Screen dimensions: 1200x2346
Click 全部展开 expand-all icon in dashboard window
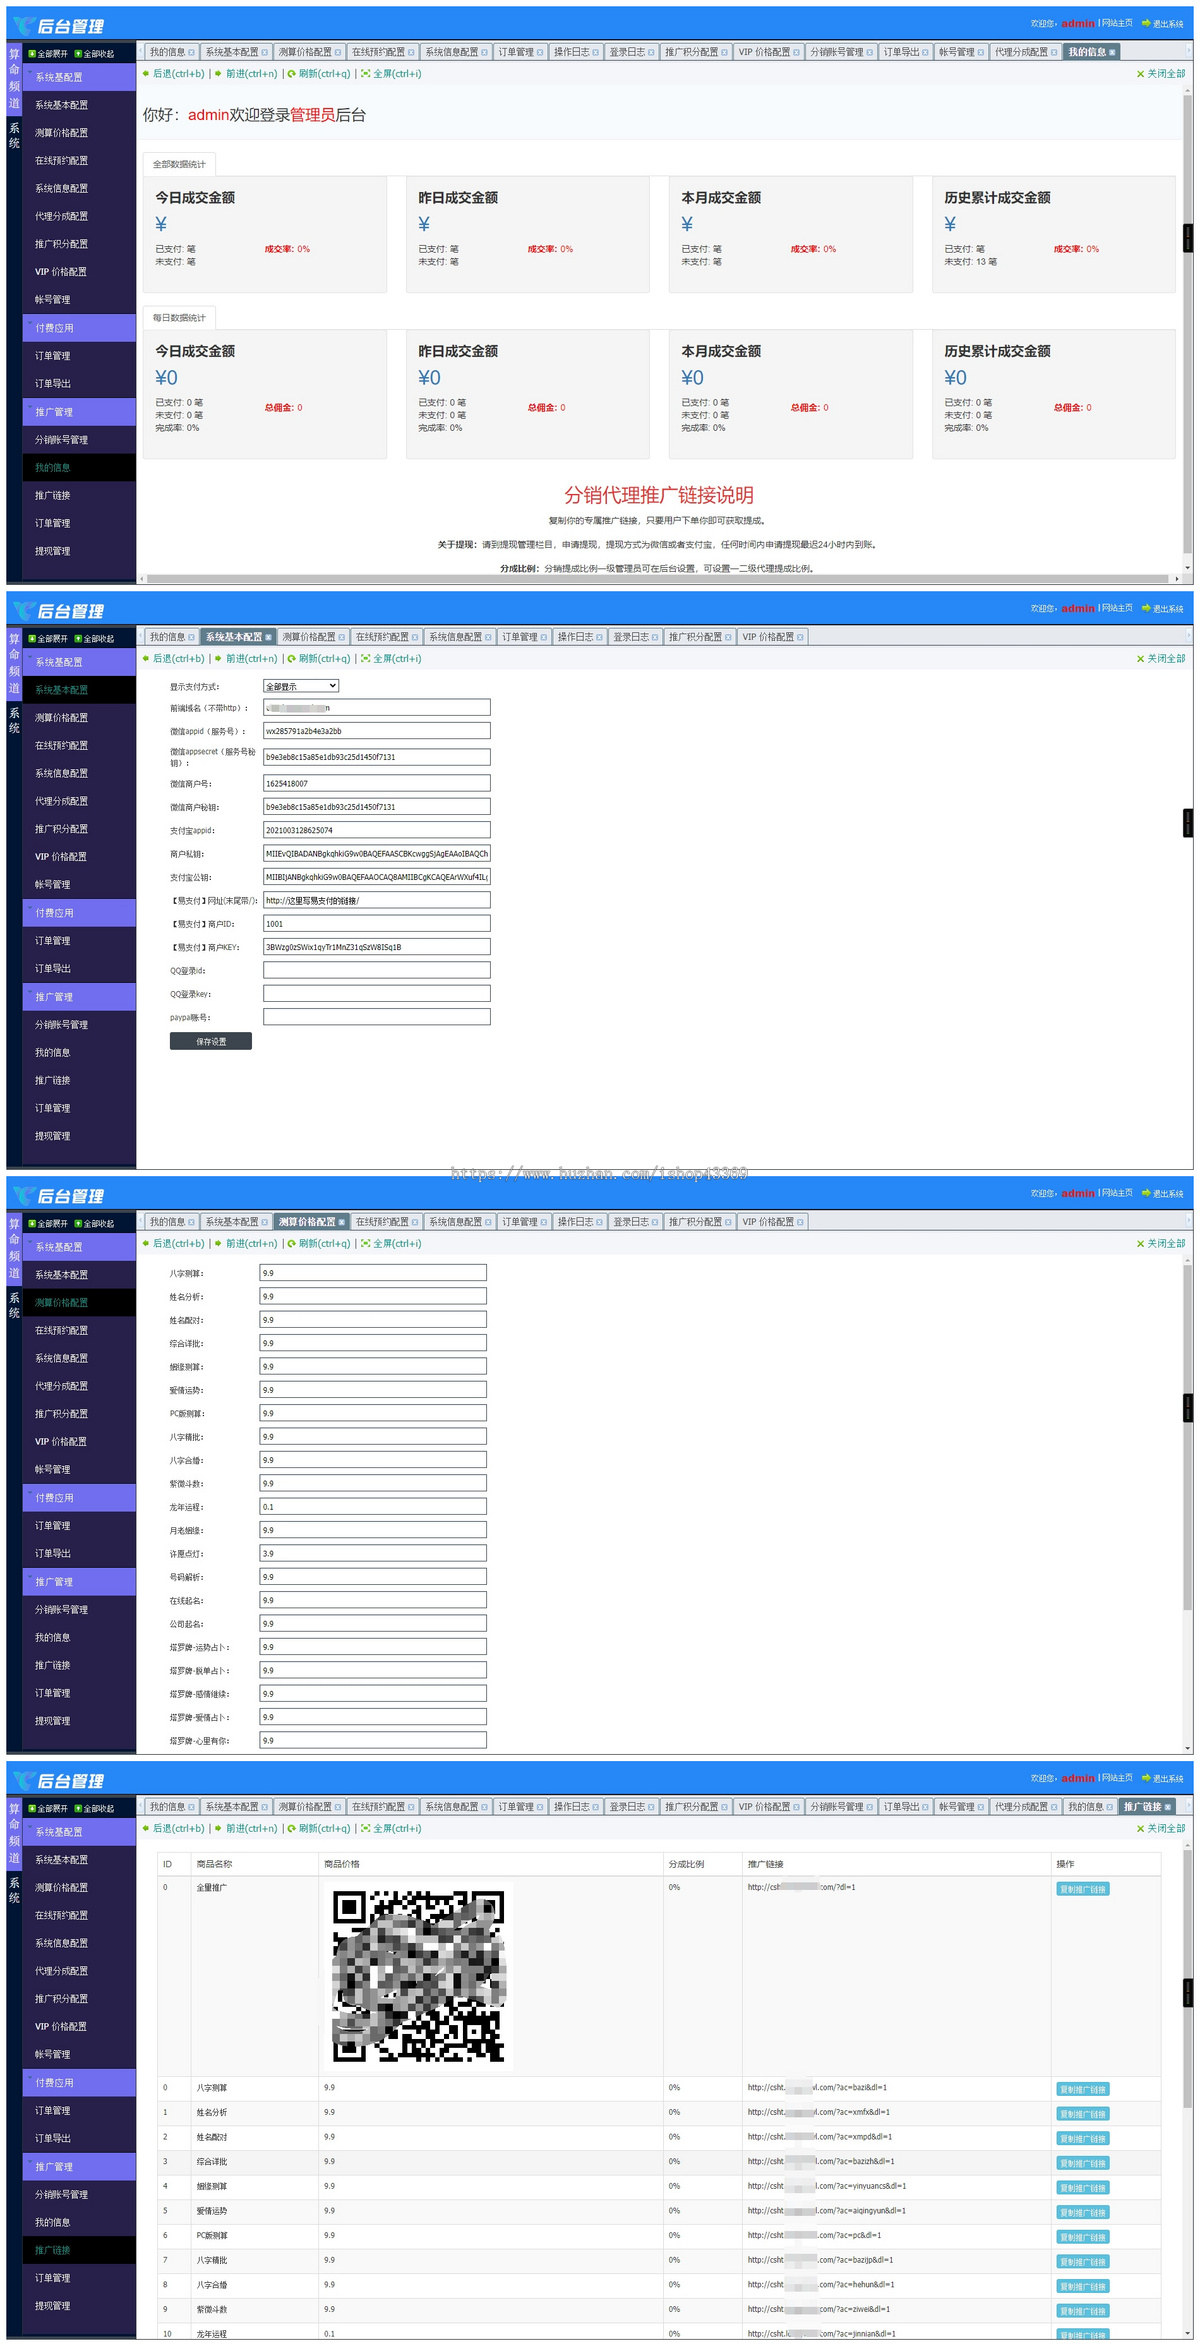[32, 54]
